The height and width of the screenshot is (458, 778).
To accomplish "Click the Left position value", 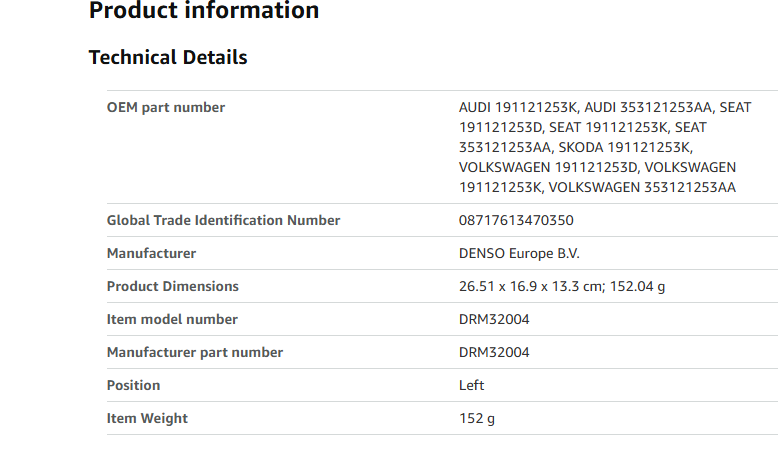I will click(x=471, y=386).
